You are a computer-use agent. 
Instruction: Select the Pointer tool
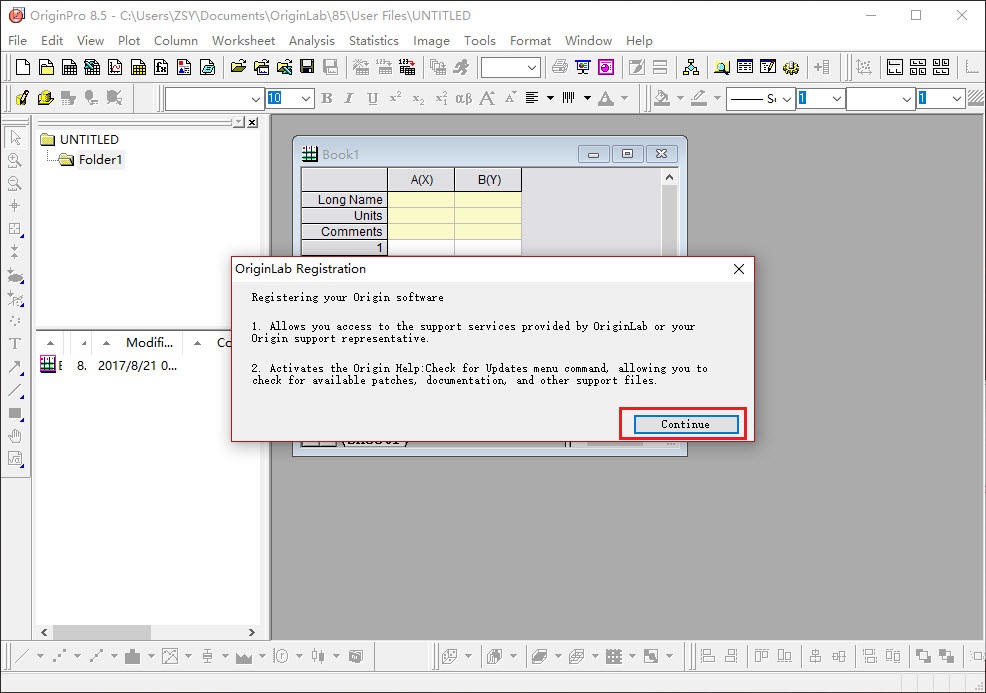(x=15, y=137)
